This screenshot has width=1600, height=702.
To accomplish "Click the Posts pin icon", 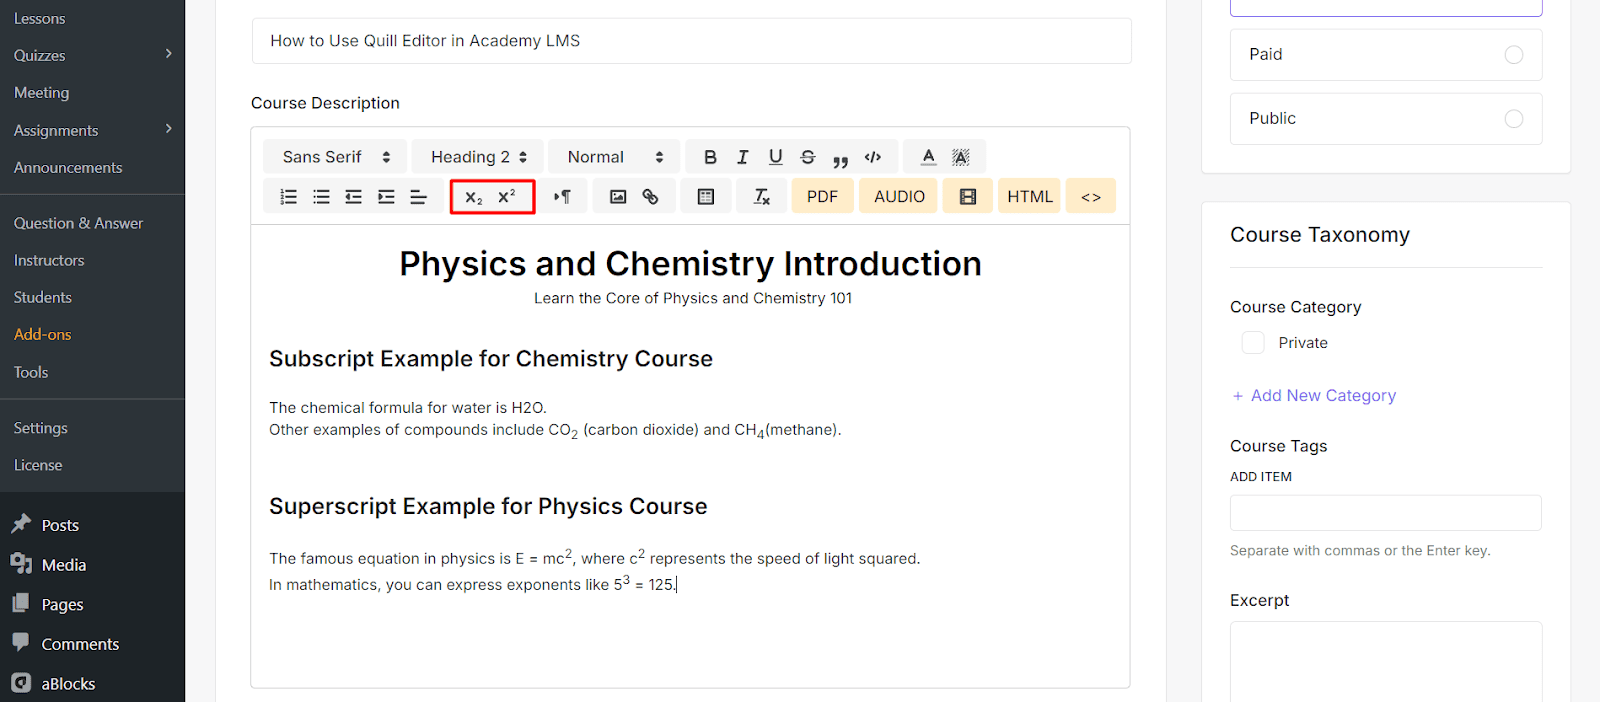I will point(21,524).
